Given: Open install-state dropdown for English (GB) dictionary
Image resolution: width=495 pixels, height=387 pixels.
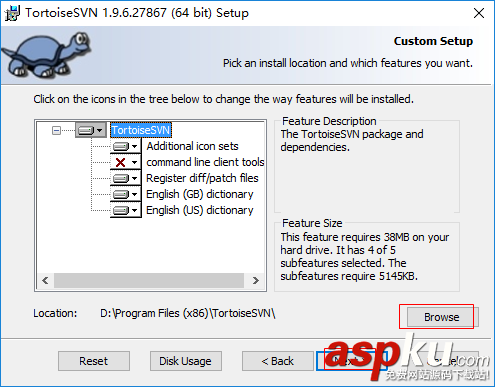Looking at the screenshot, I should [x=126, y=194].
